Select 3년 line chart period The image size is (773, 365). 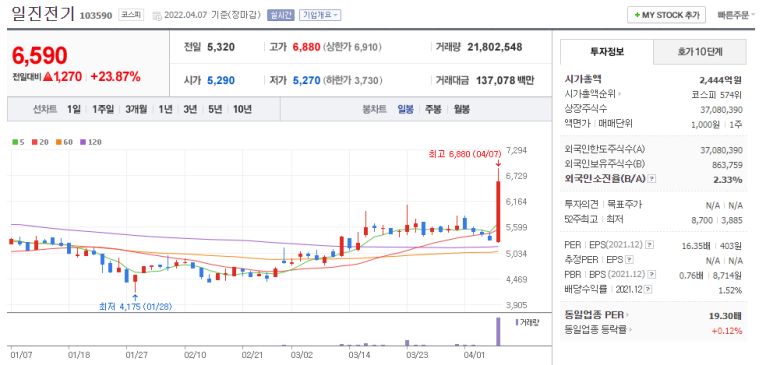[190, 109]
